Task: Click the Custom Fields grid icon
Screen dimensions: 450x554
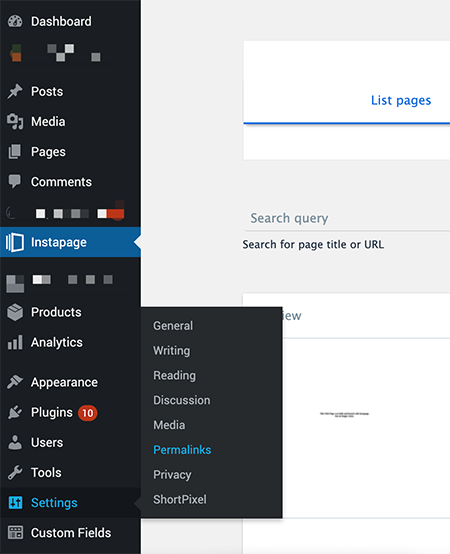Action: 15,532
